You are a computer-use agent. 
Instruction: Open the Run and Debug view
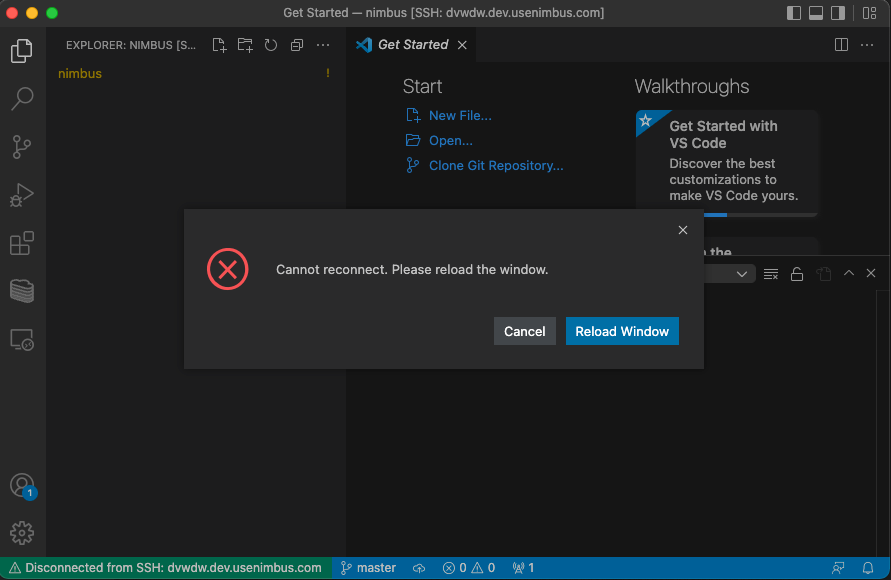tap(22, 195)
